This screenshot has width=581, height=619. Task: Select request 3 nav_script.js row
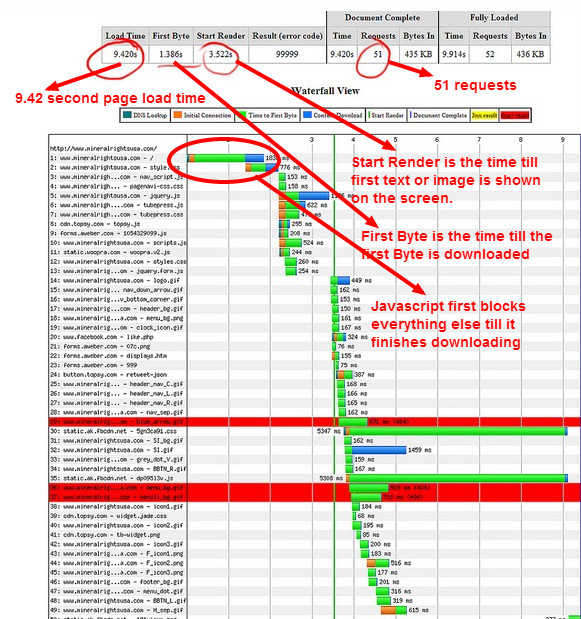pyautogui.click(x=315, y=177)
